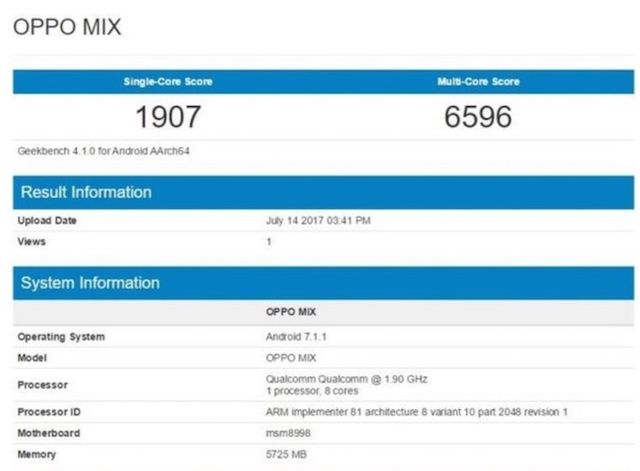
Task: Select the Processor ID label
Action: point(50,413)
